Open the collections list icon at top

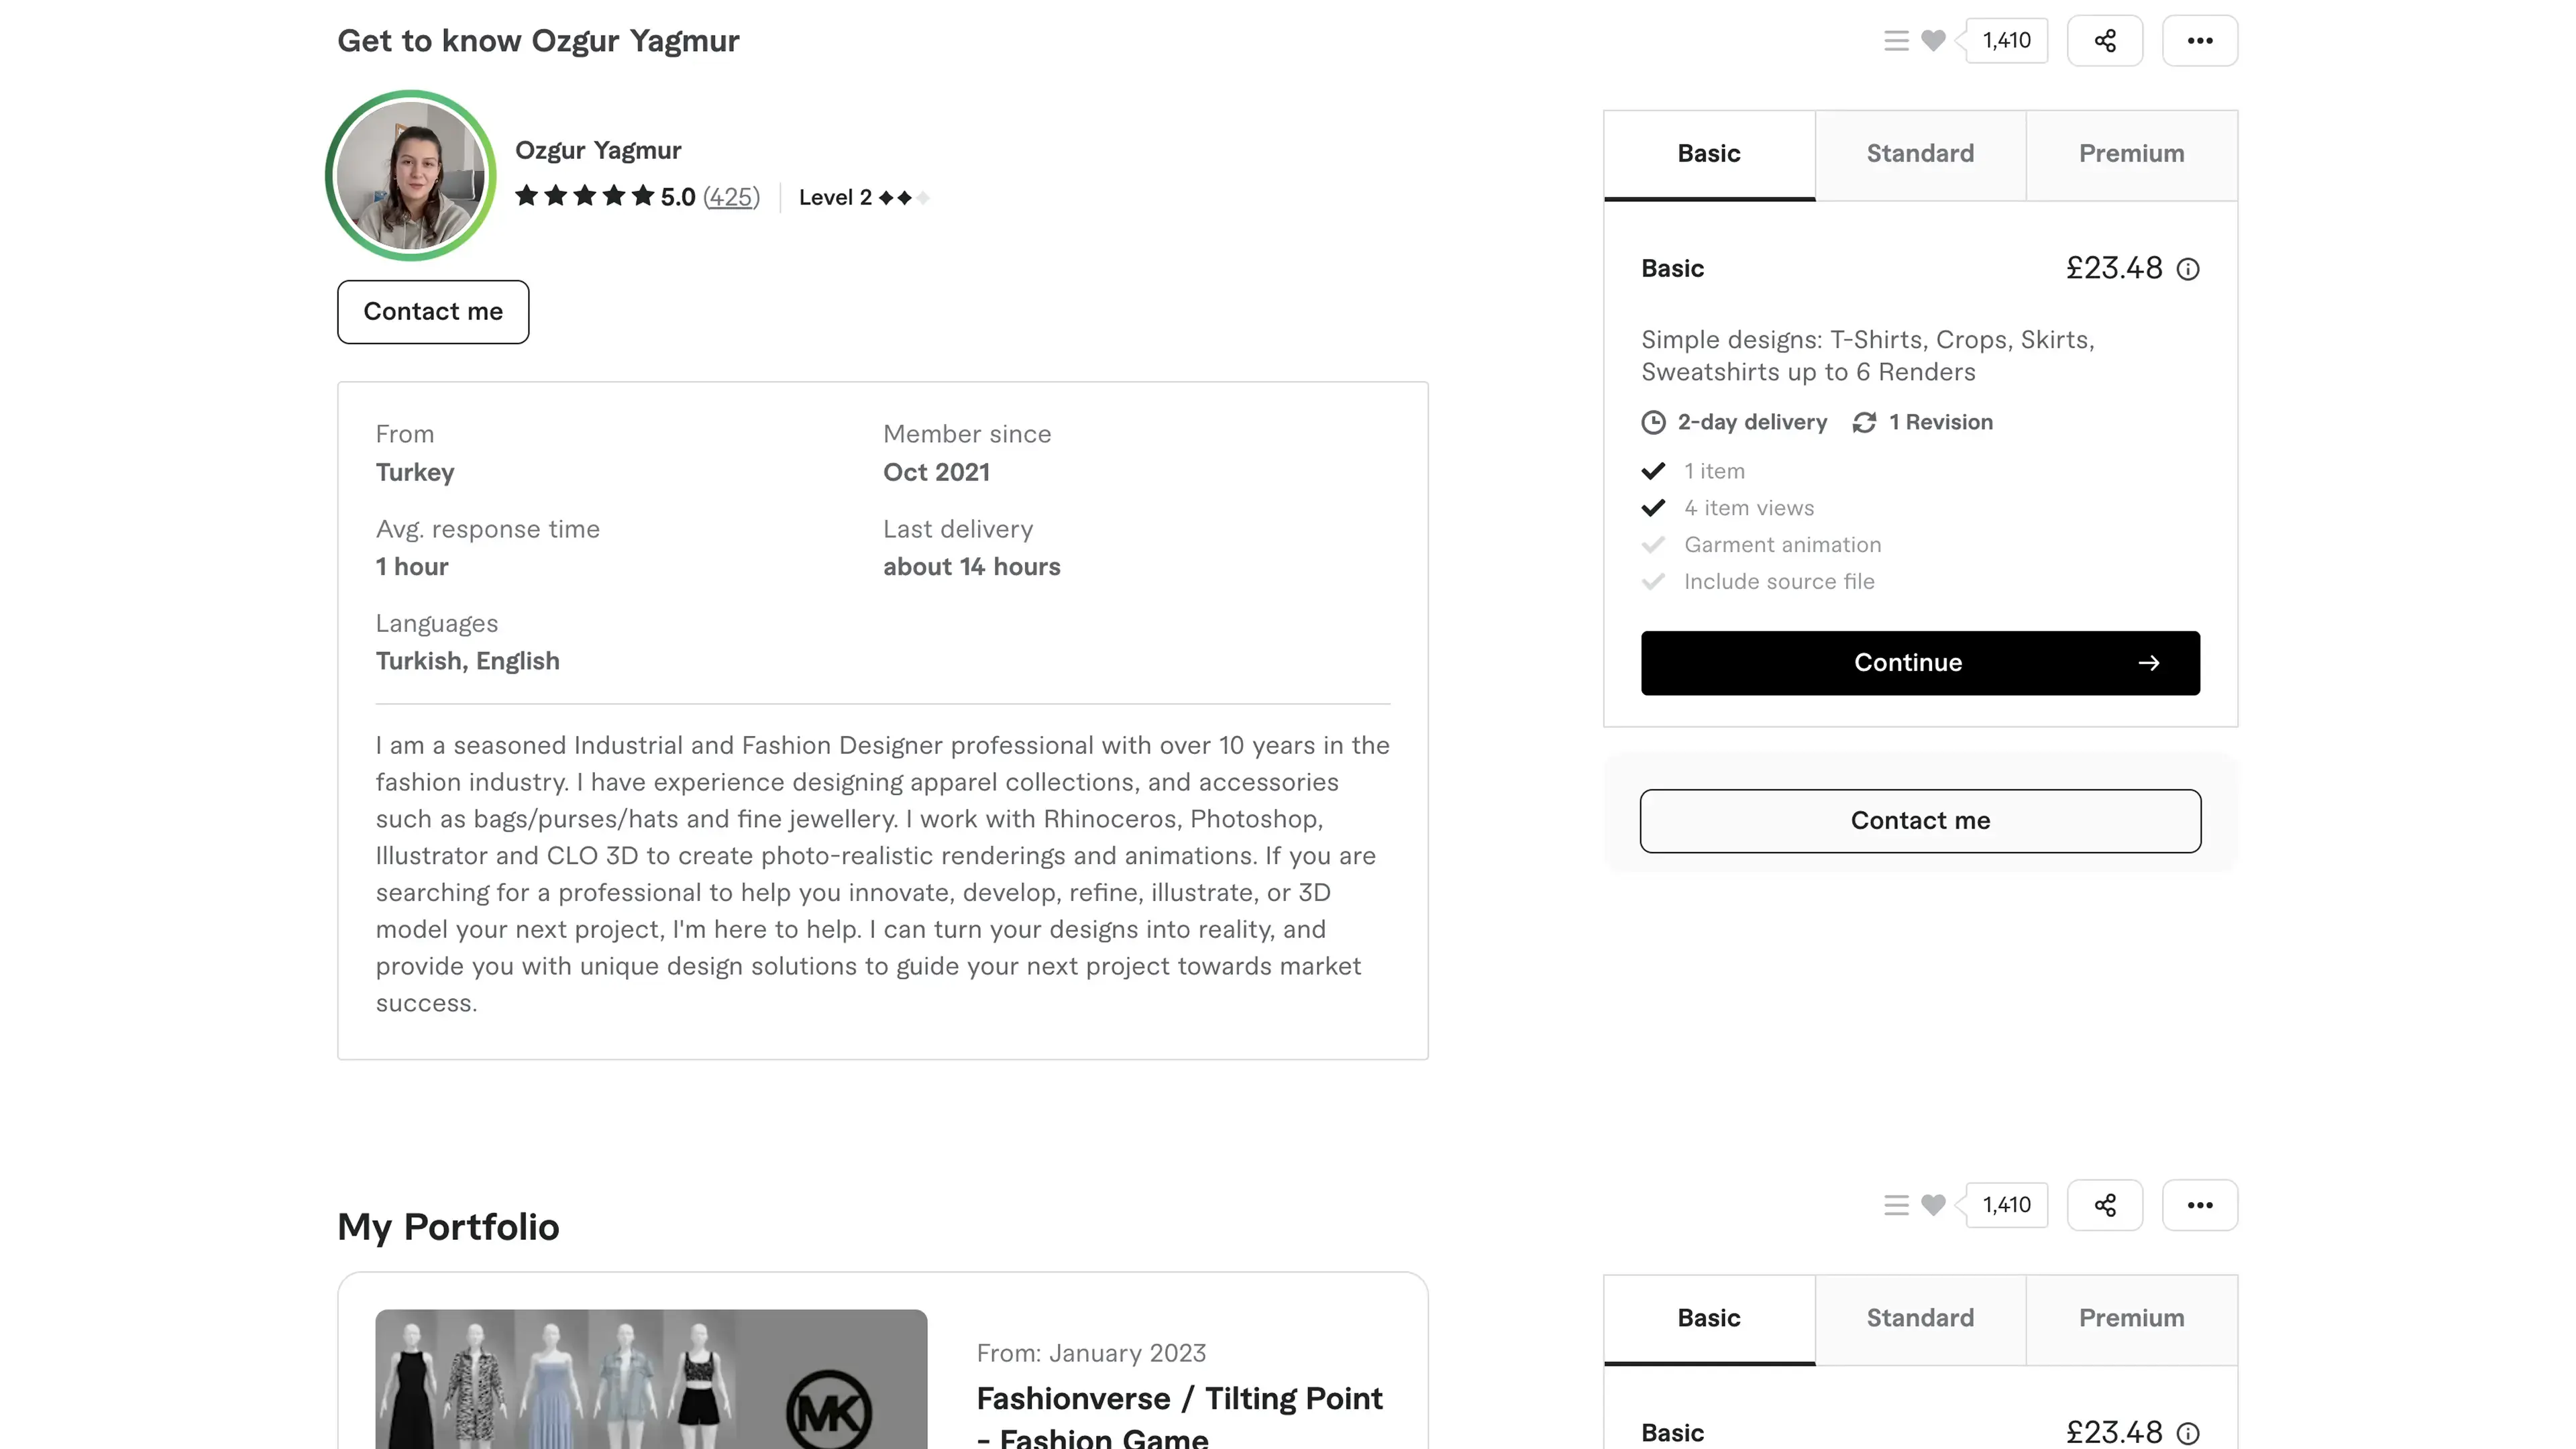[x=1896, y=41]
